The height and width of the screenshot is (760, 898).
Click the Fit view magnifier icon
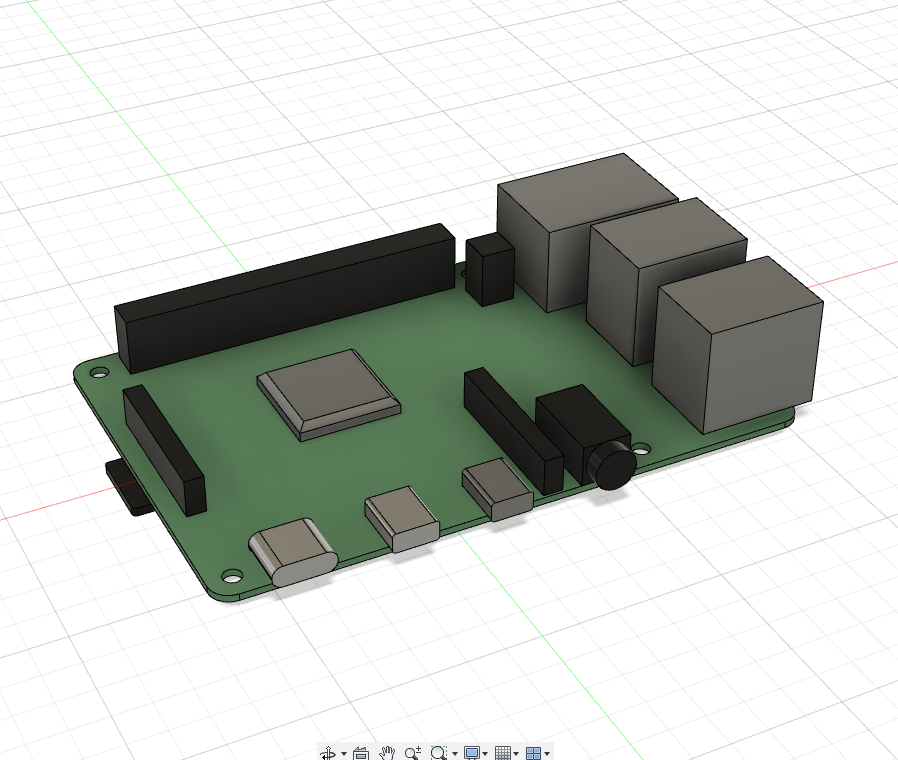point(437,753)
